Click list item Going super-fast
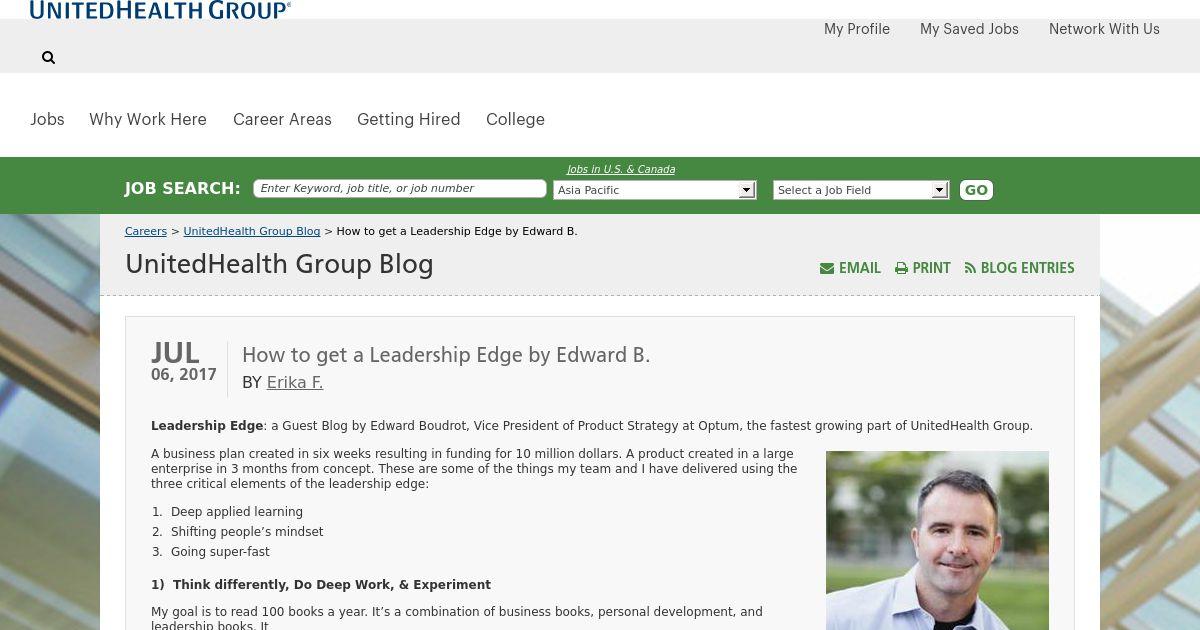The width and height of the screenshot is (1200, 630). point(220,552)
